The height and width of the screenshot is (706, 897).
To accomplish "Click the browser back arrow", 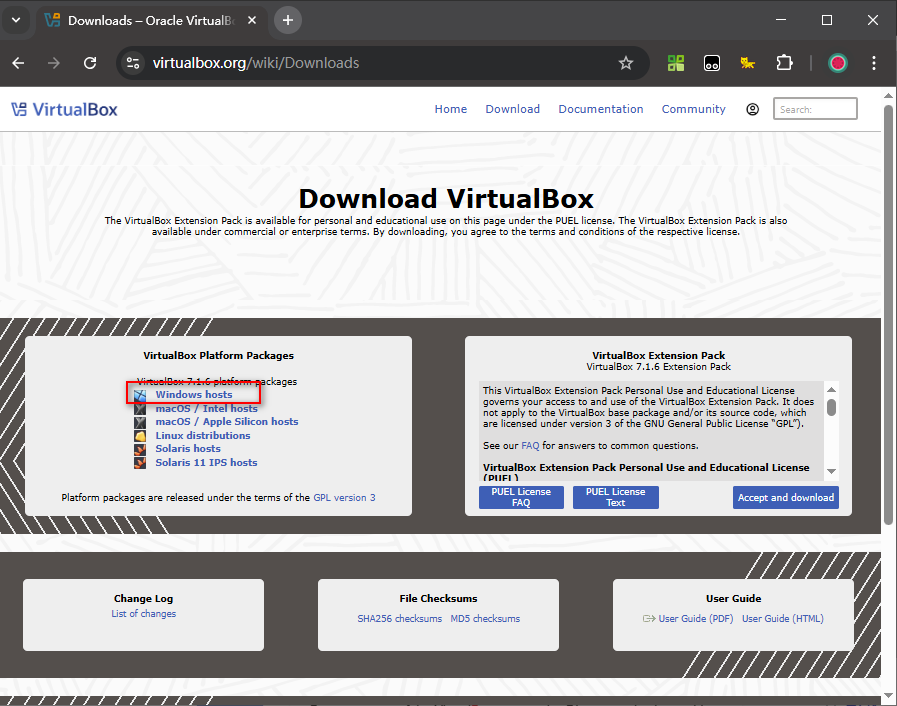I will (18, 63).
